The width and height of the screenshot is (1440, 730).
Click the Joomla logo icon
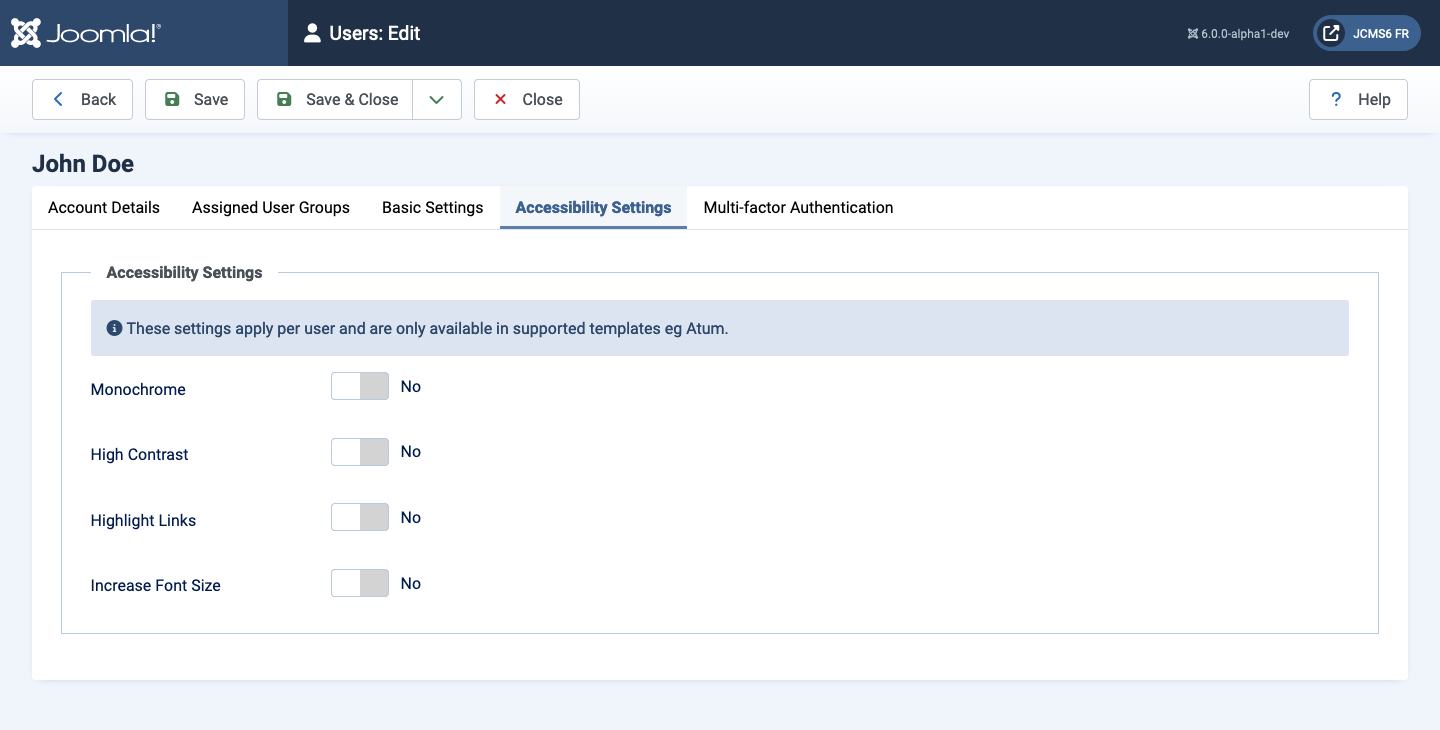click(x=27, y=33)
